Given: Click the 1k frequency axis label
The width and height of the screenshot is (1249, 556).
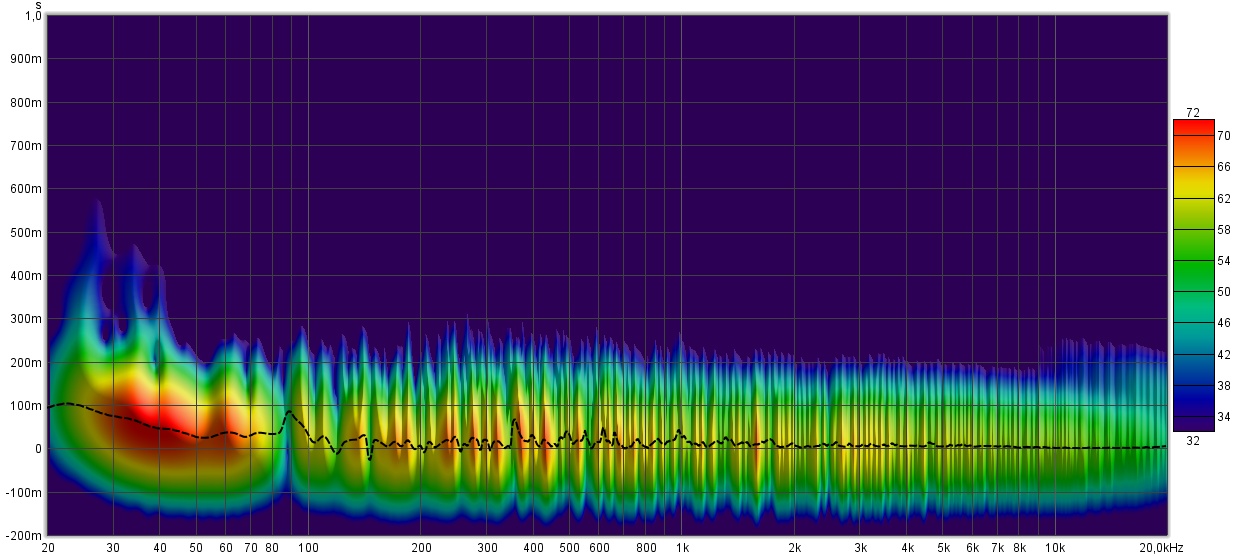Looking at the screenshot, I should click(682, 548).
